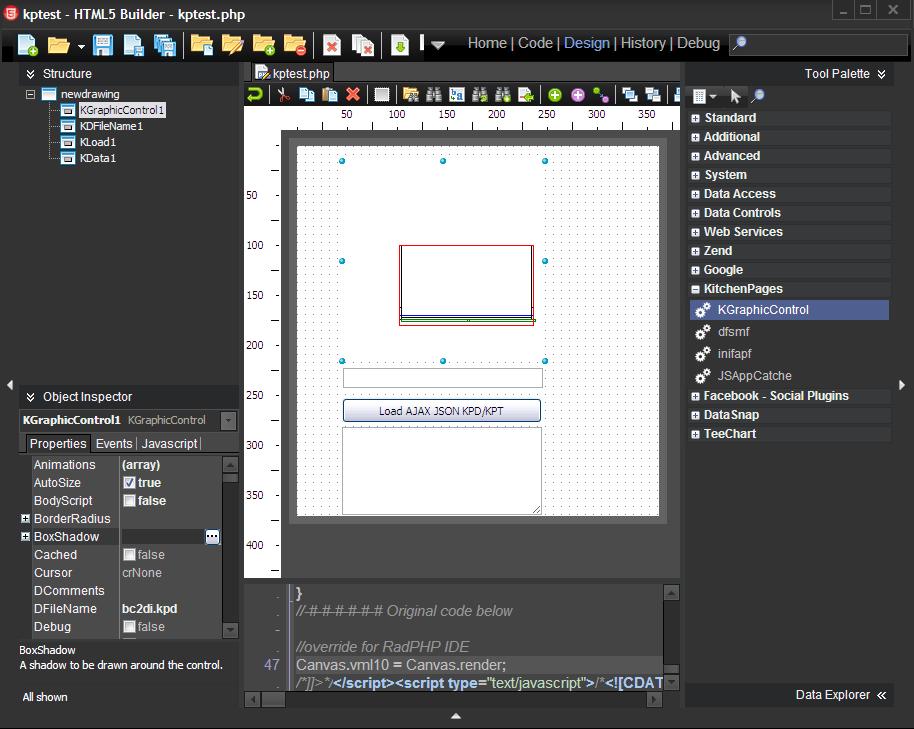This screenshot has height=729, width=914.
Task: Click the Send to Back icon
Action: point(653,94)
